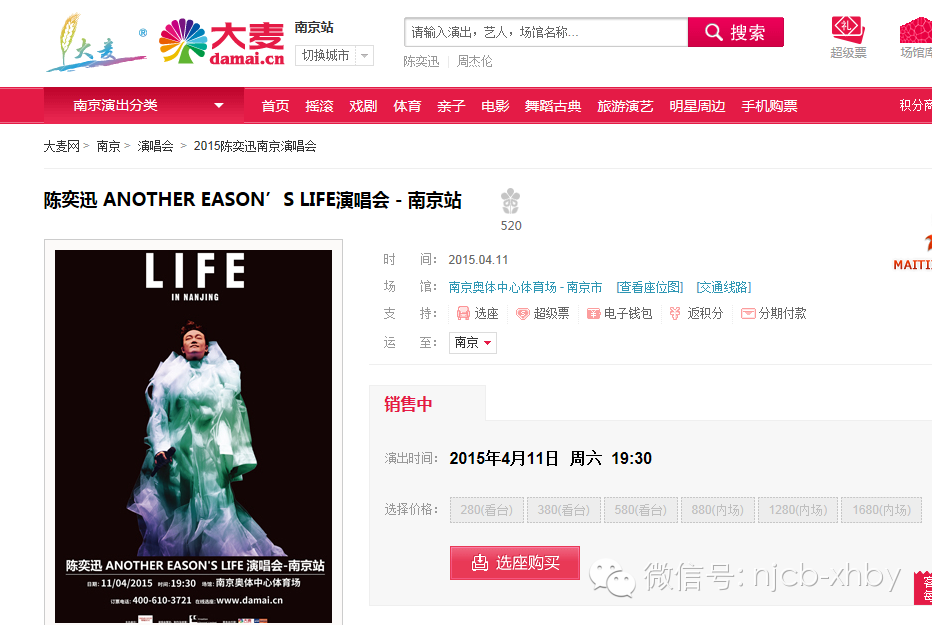Click the concert title heading
This screenshot has width=932, height=625.
pyautogui.click(x=253, y=200)
